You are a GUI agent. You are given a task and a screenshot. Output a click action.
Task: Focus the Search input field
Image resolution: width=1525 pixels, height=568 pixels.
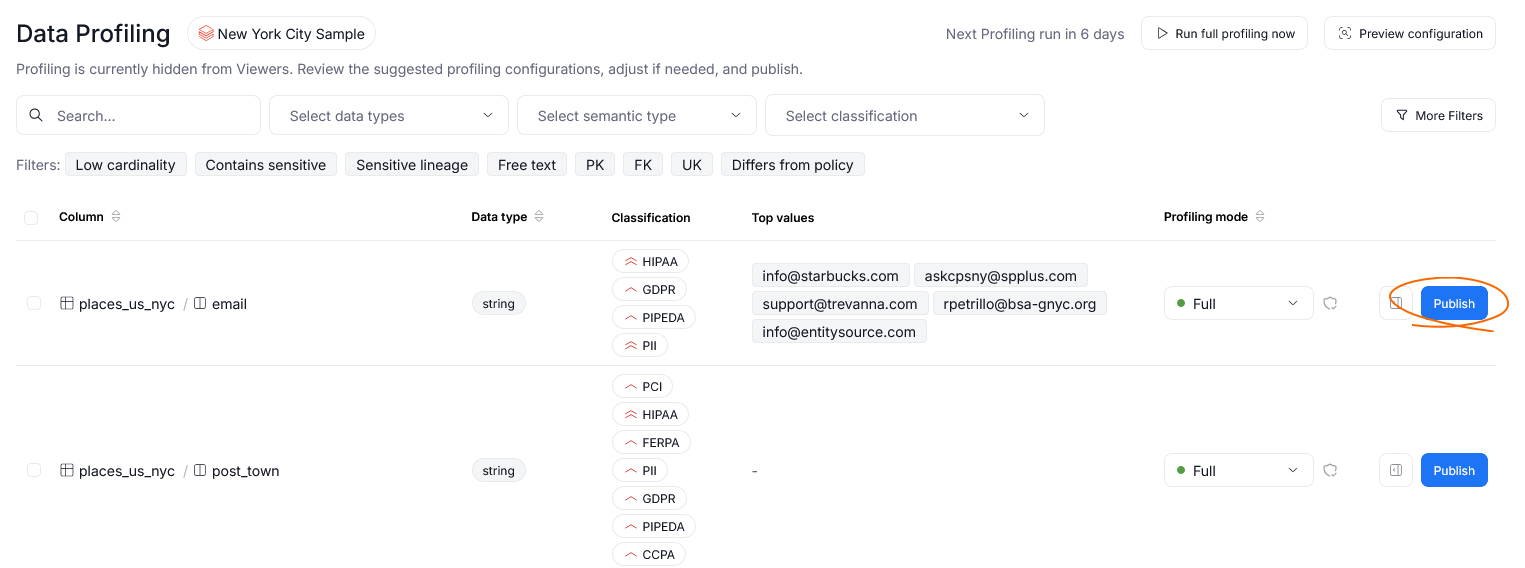click(138, 115)
